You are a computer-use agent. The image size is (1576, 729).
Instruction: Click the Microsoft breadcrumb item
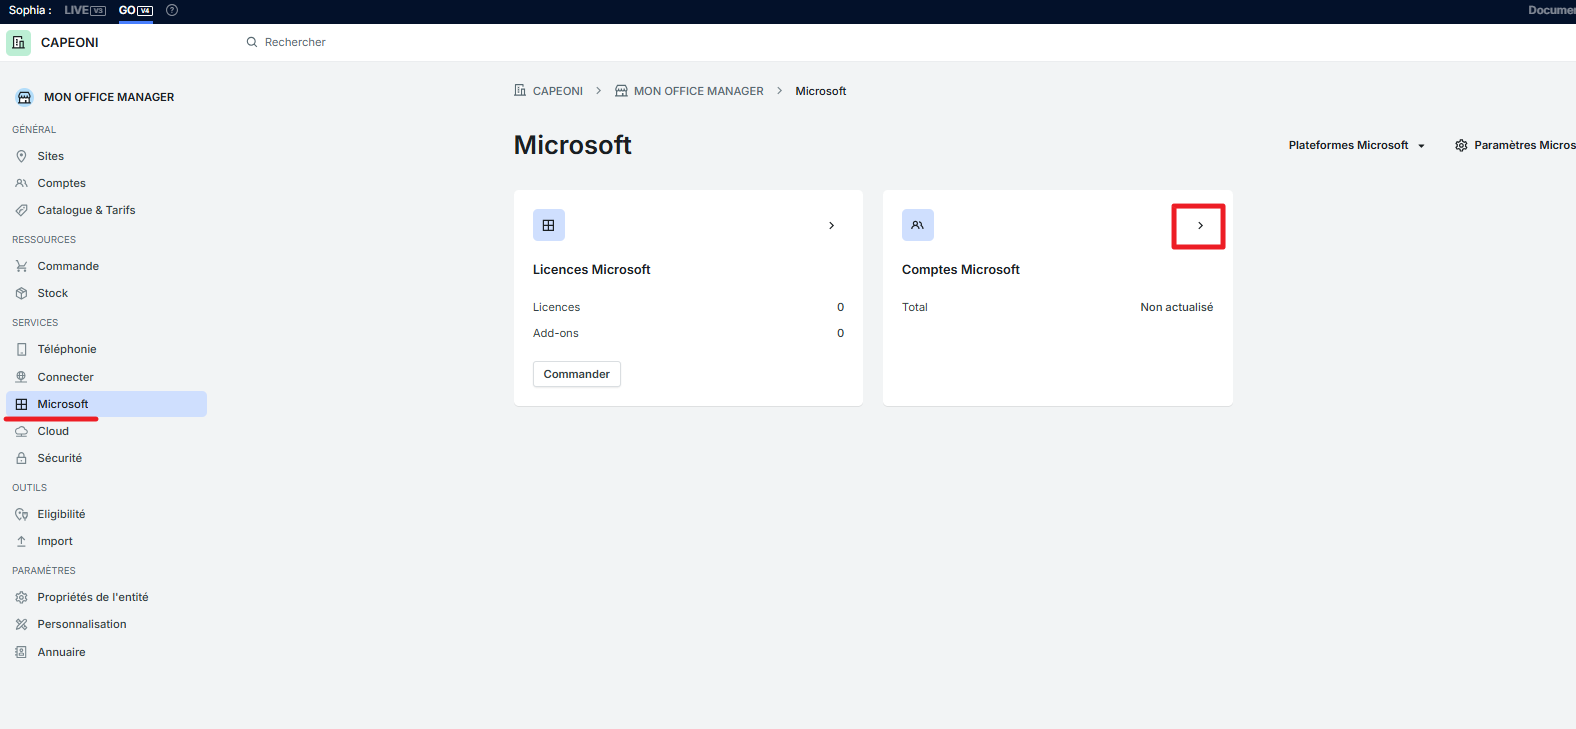tap(821, 91)
